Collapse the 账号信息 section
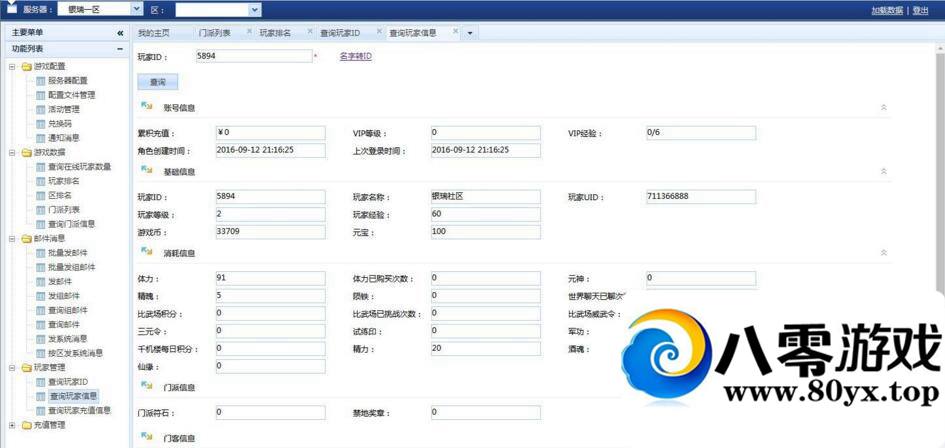Image resolution: width=945 pixels, height=448 pixels. pyautogui.click(x=884, y=107)
